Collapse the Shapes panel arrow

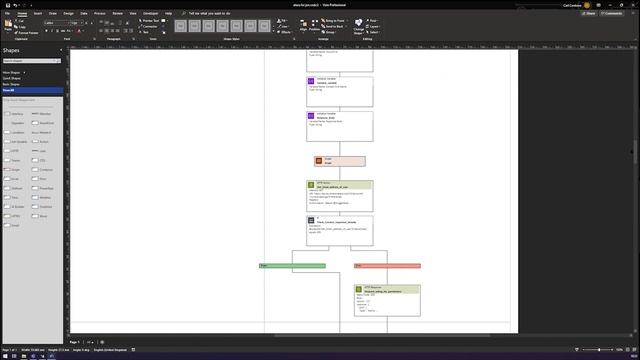tap(61, 50)
